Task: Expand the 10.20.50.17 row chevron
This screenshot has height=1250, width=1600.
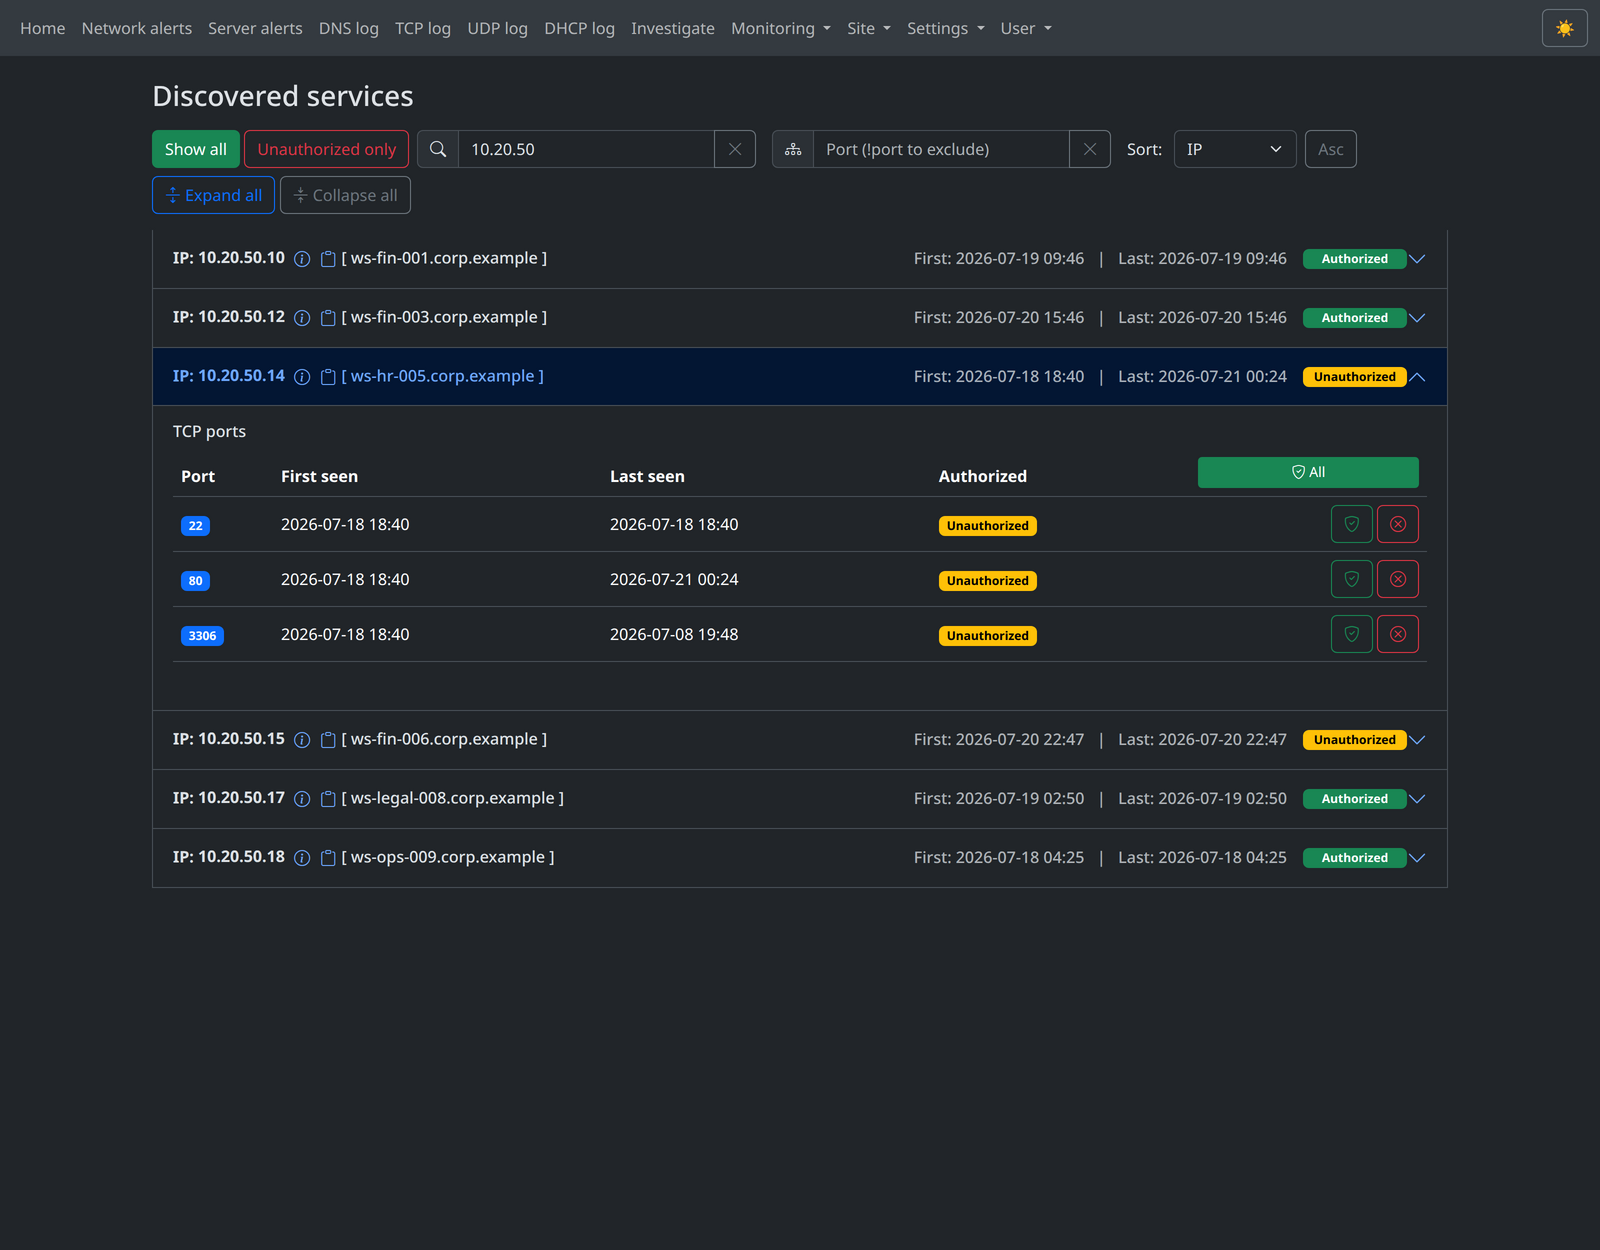Action: [x=1417, y=799]
